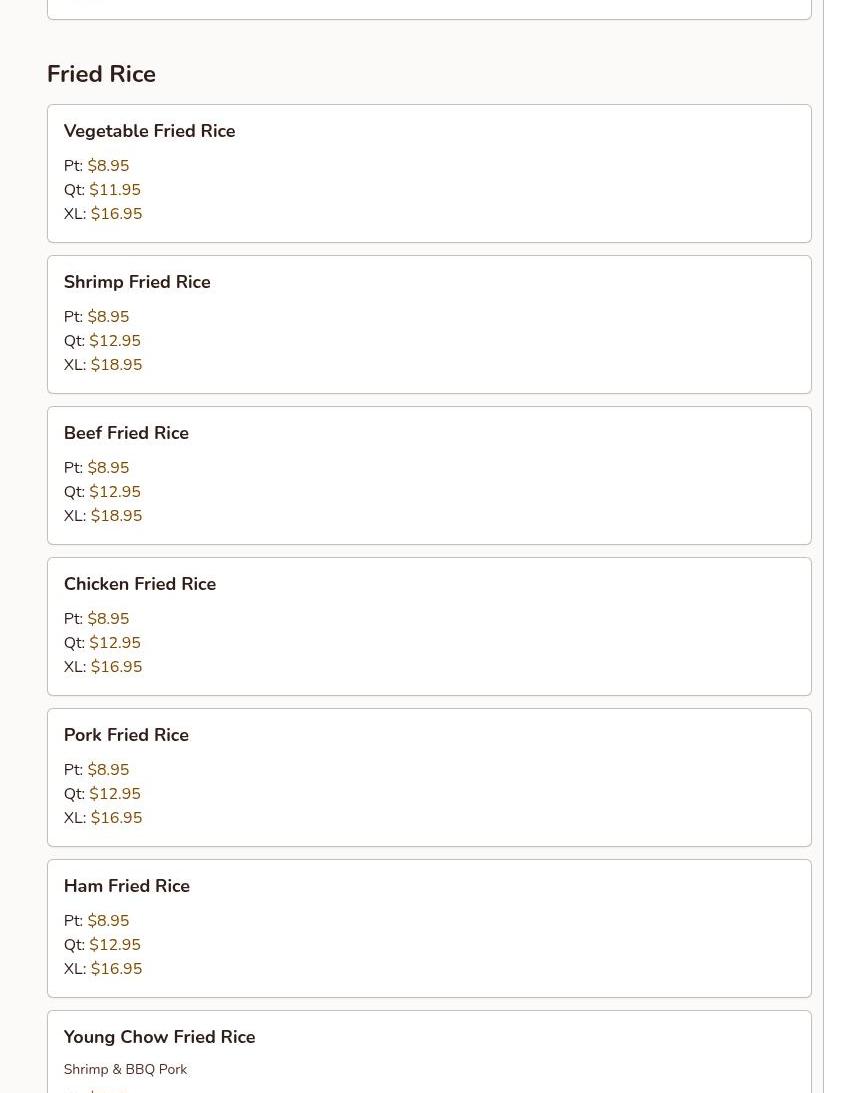Select the Shrimp Fried Rice title
This screenshot has width=844, height=1093.
(137, 282)
